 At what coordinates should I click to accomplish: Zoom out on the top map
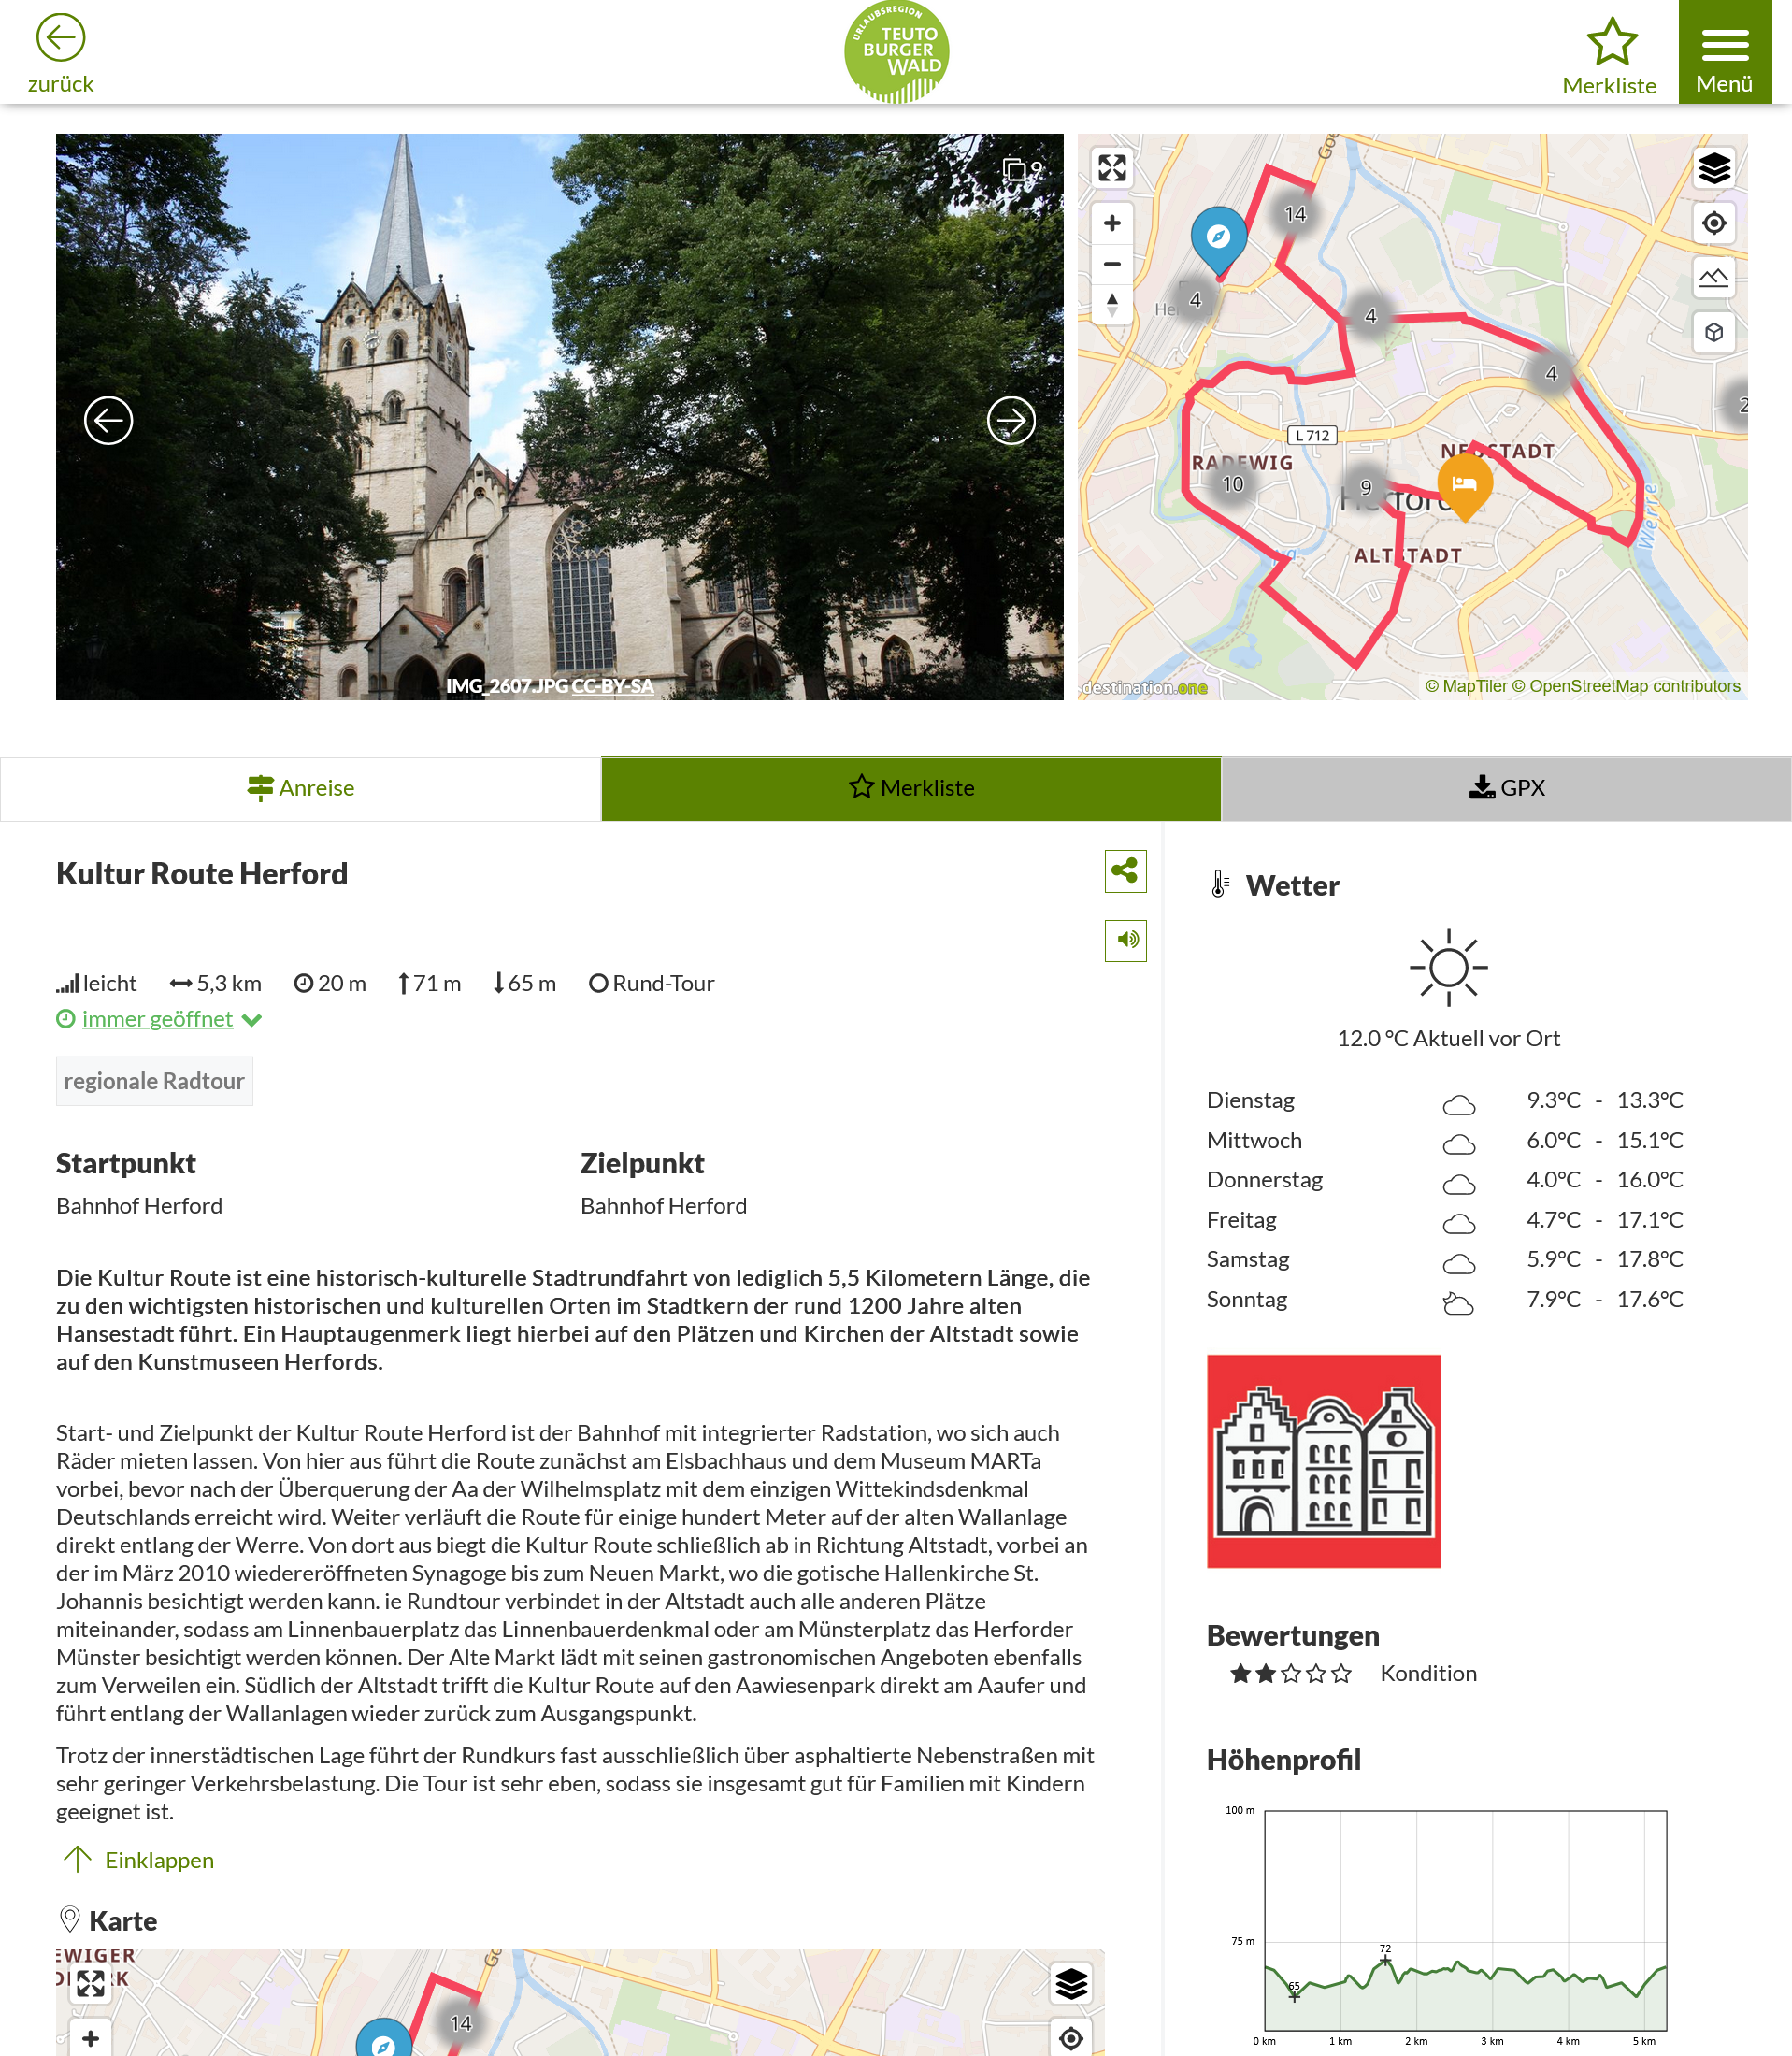(1112, 264)
